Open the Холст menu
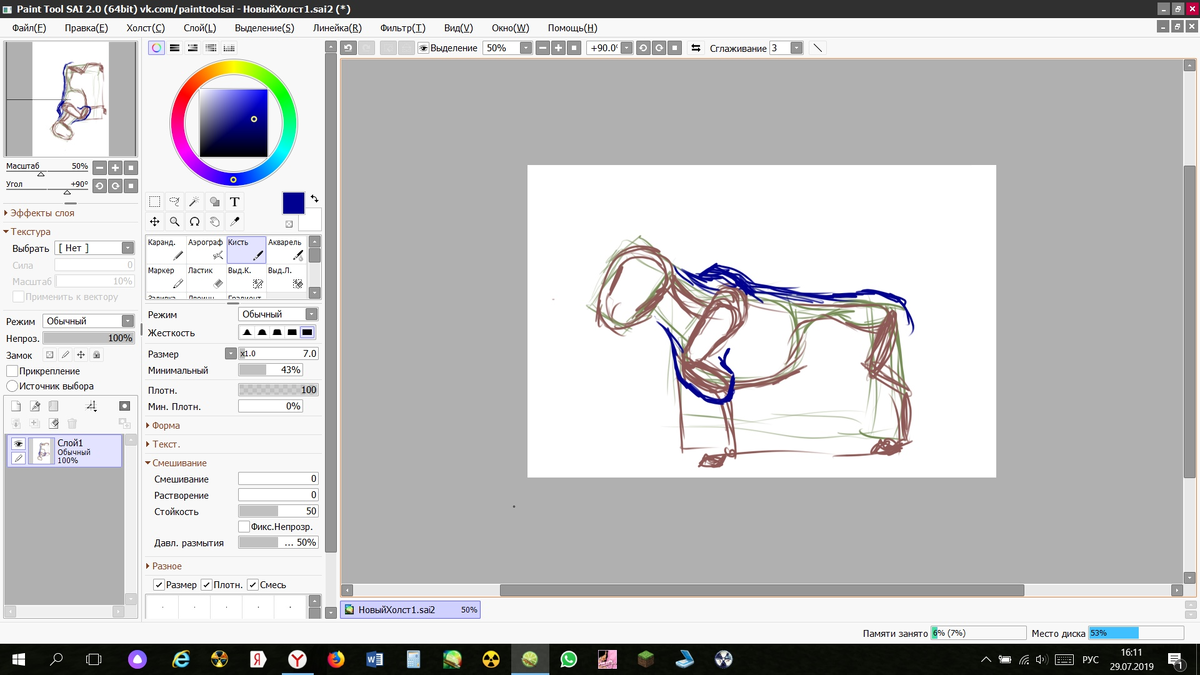1200x675 pixels. pos(146,28)
